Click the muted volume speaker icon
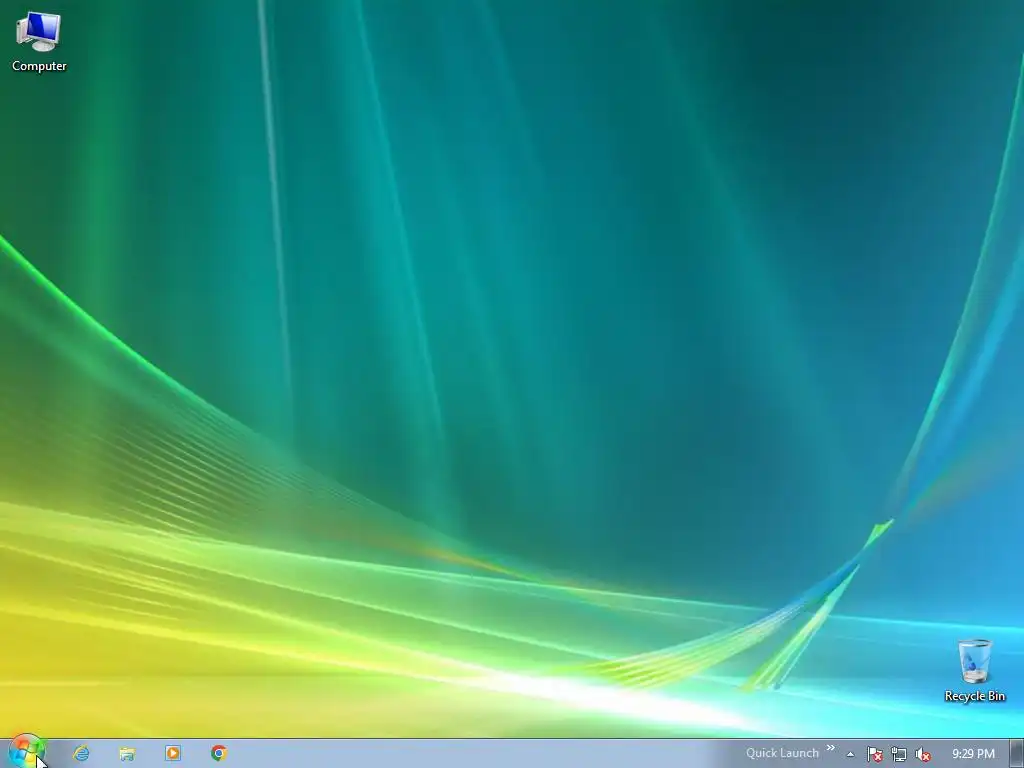The height and width of the screenshot is (768, 1024). pos(923,754)
